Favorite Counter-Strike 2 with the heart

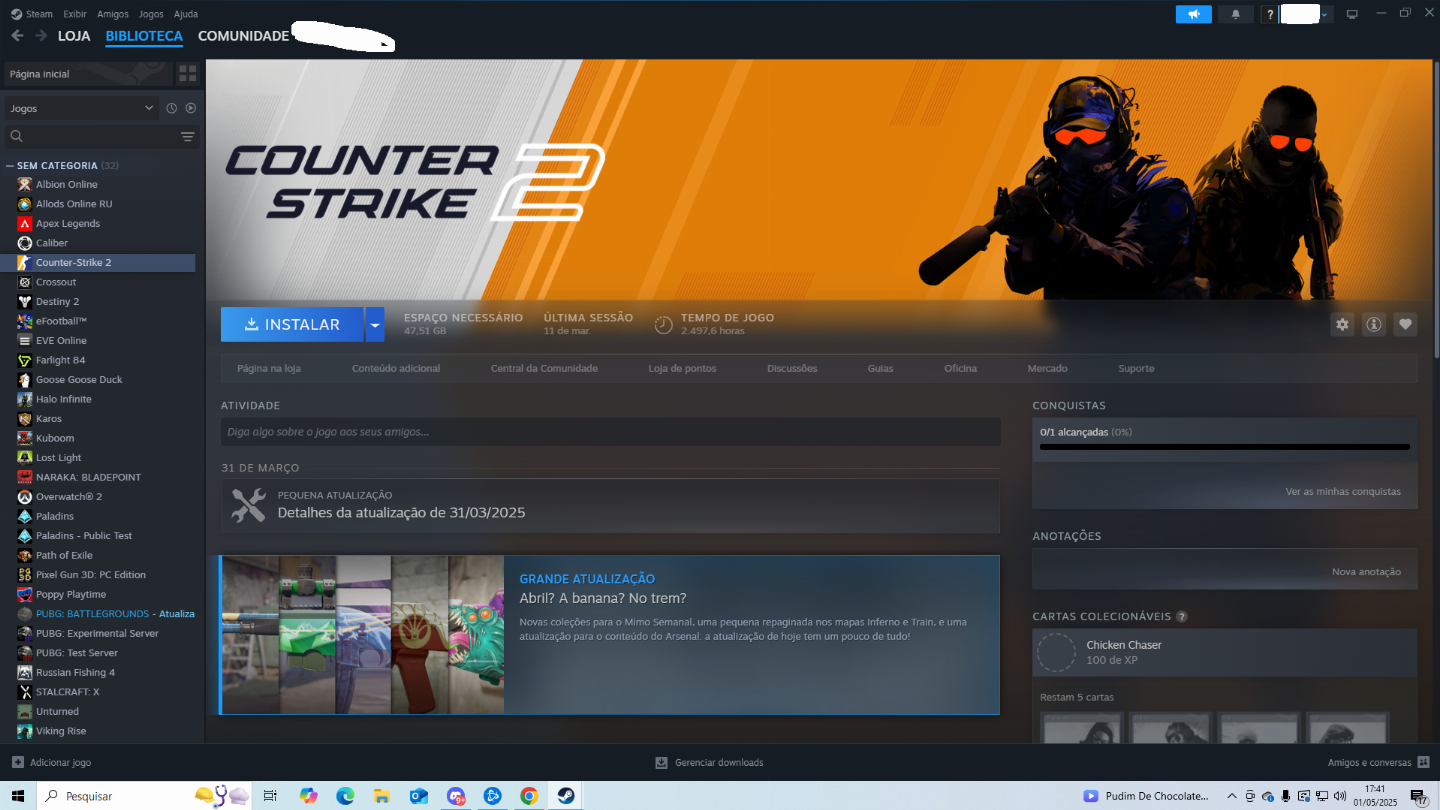pyautogui.click(x=1405, y=324)
